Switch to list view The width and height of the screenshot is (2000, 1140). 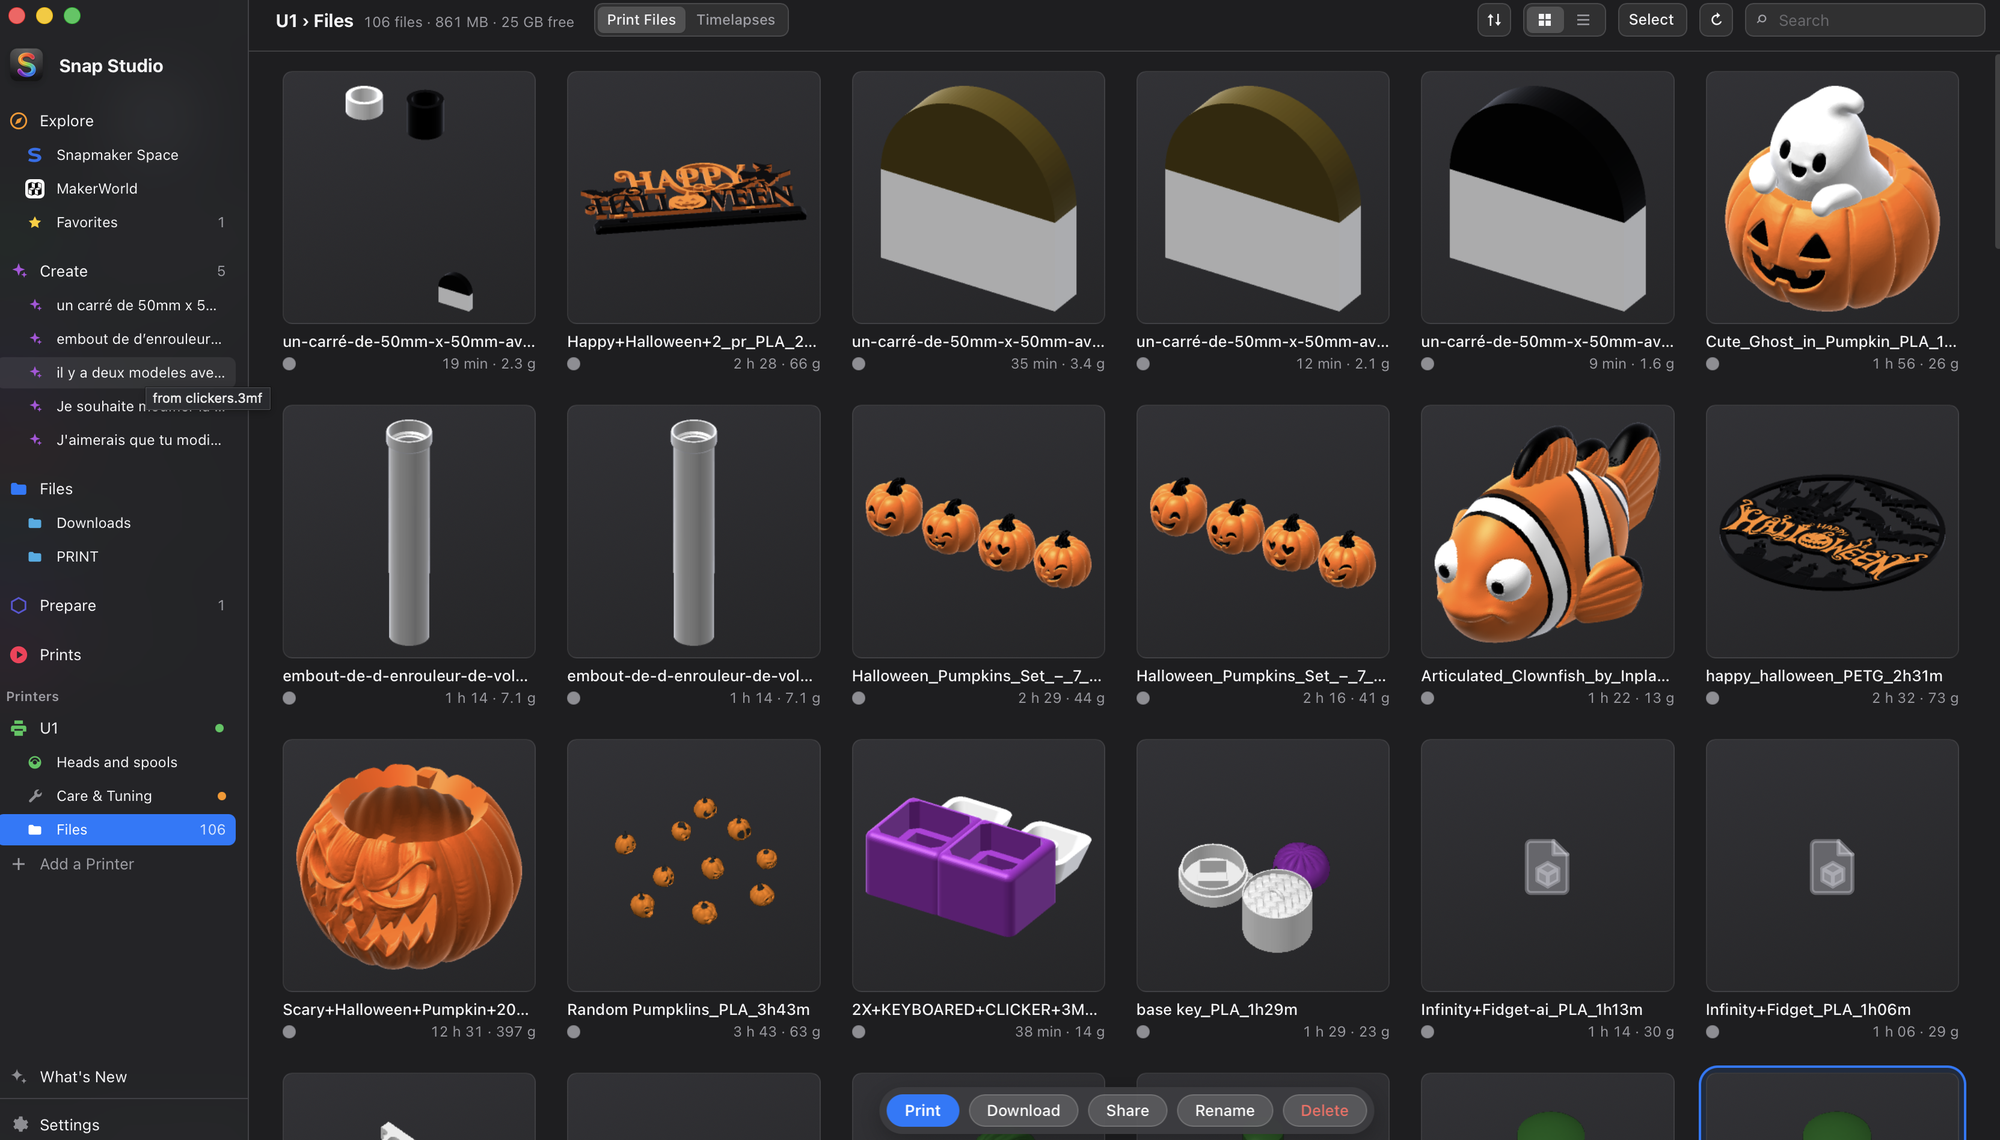(x=1583, y=20)
